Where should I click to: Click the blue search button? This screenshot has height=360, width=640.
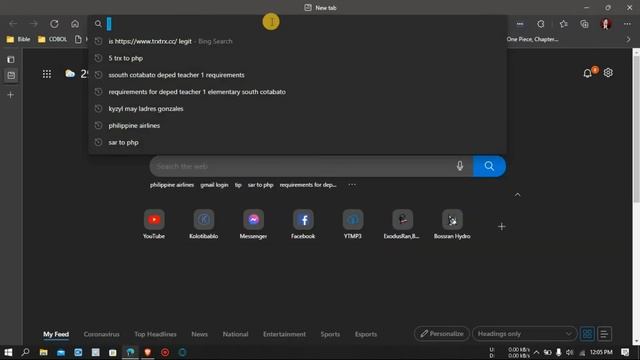coord(489,166)
